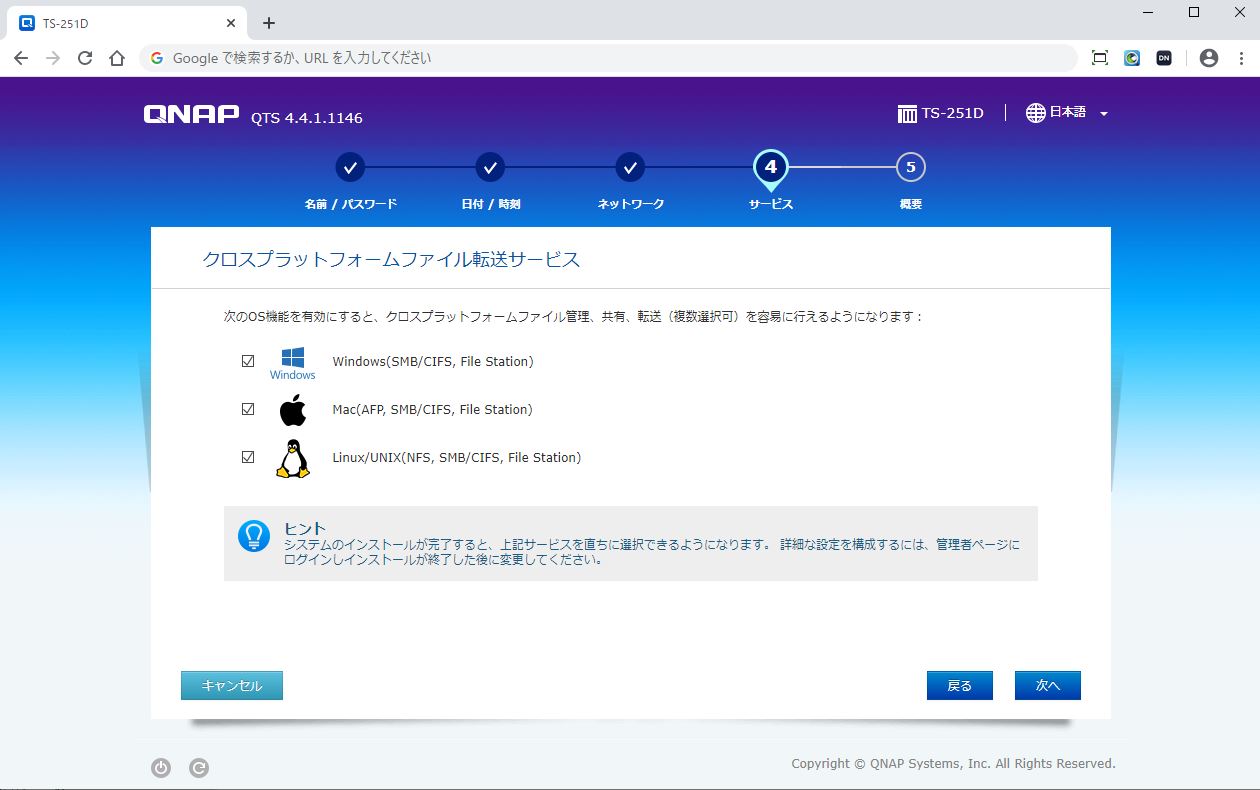Click the globe language icon

pos(1036,113)
